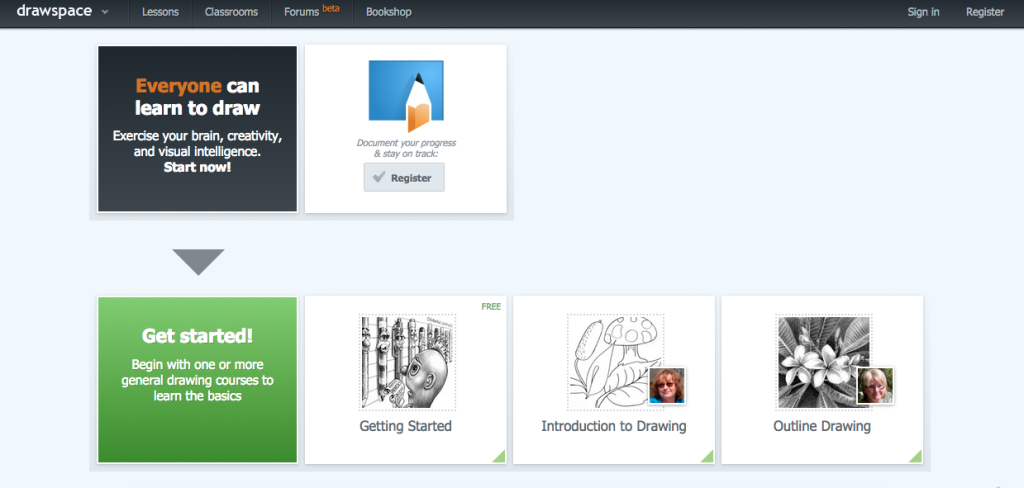Expand the drawspace dropdown arrow
The image size is (1024, 488).
[105, 12]
